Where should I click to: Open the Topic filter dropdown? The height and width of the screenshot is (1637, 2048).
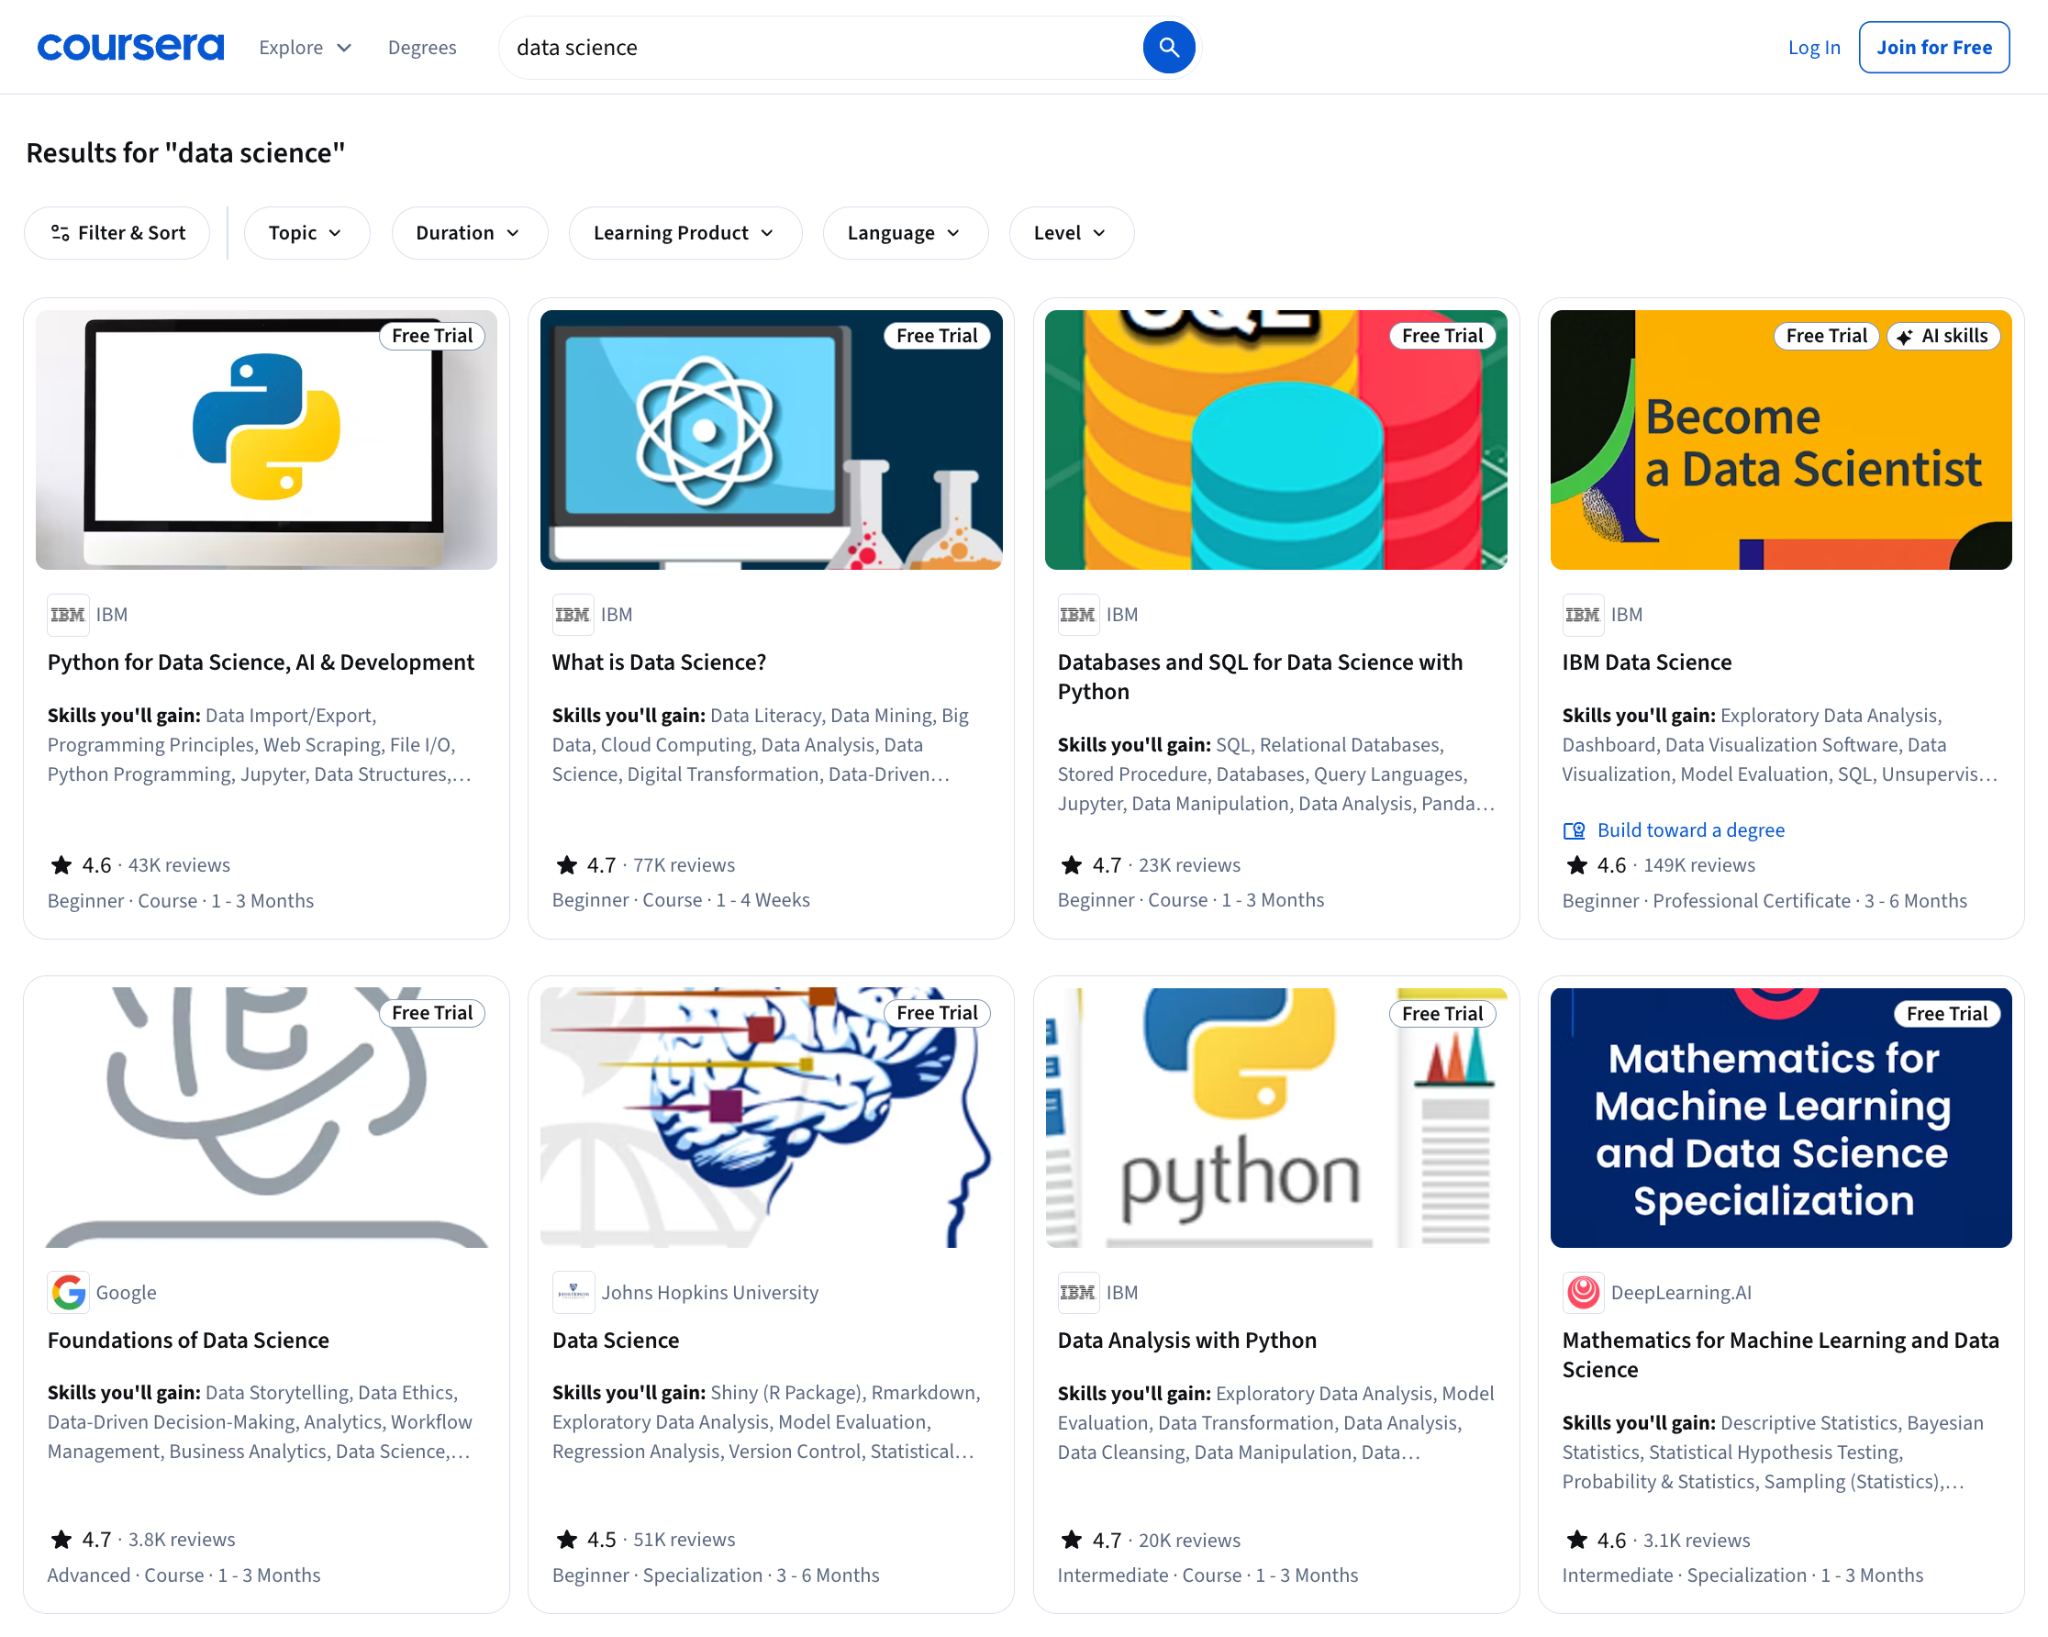coord(306,232)
